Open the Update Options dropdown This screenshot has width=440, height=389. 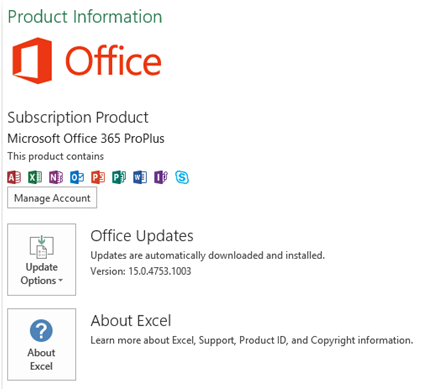(42, 260)
